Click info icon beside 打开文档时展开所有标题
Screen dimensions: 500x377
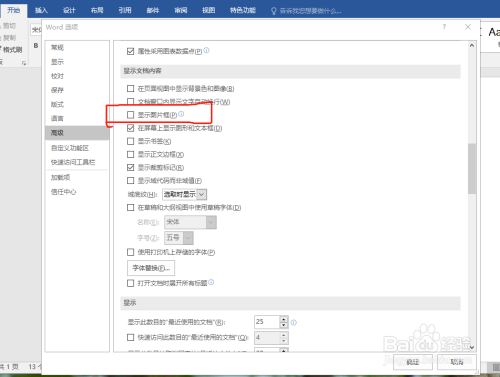coord(211,282)
